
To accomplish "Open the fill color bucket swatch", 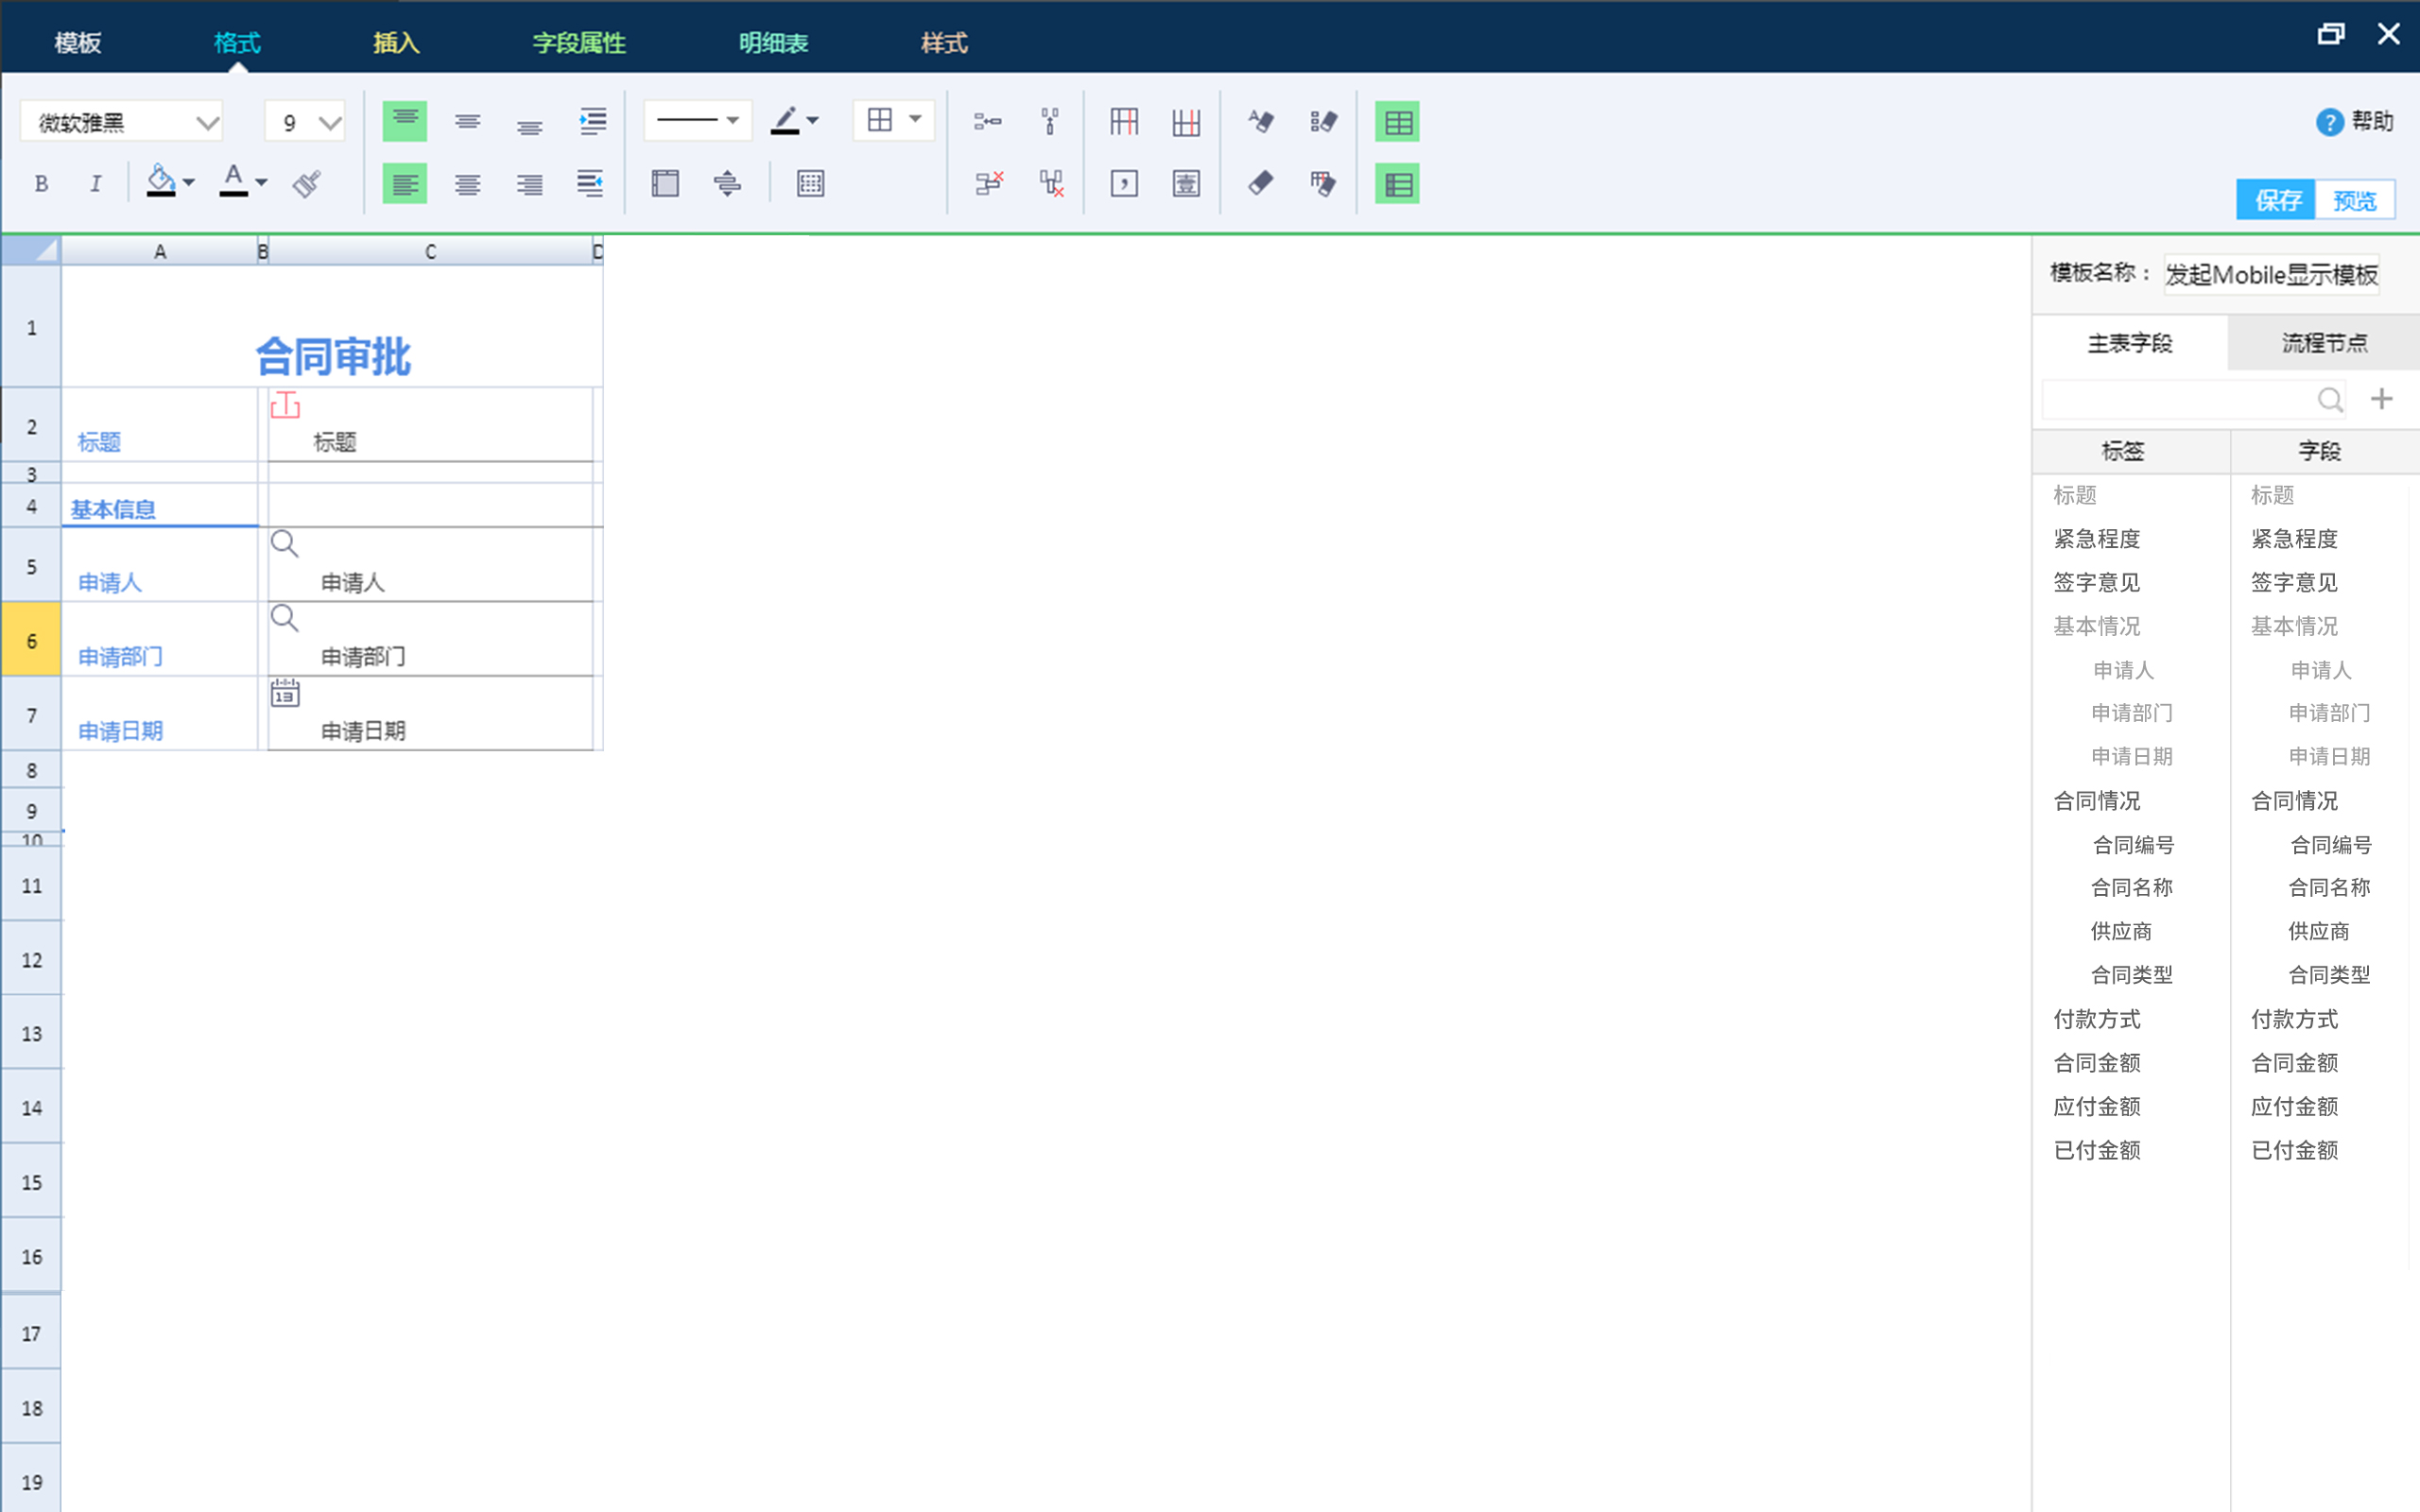I will [160, 181].
